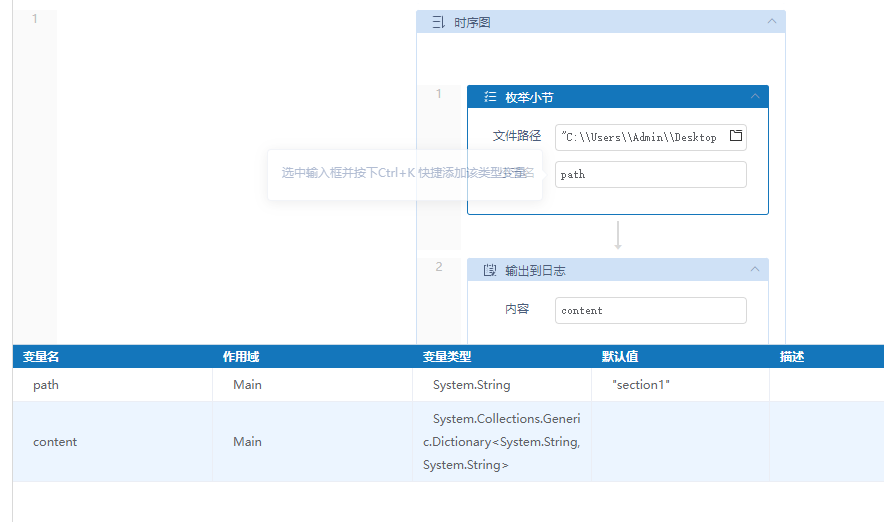Collapse the 时序图 container

(771, 22)
